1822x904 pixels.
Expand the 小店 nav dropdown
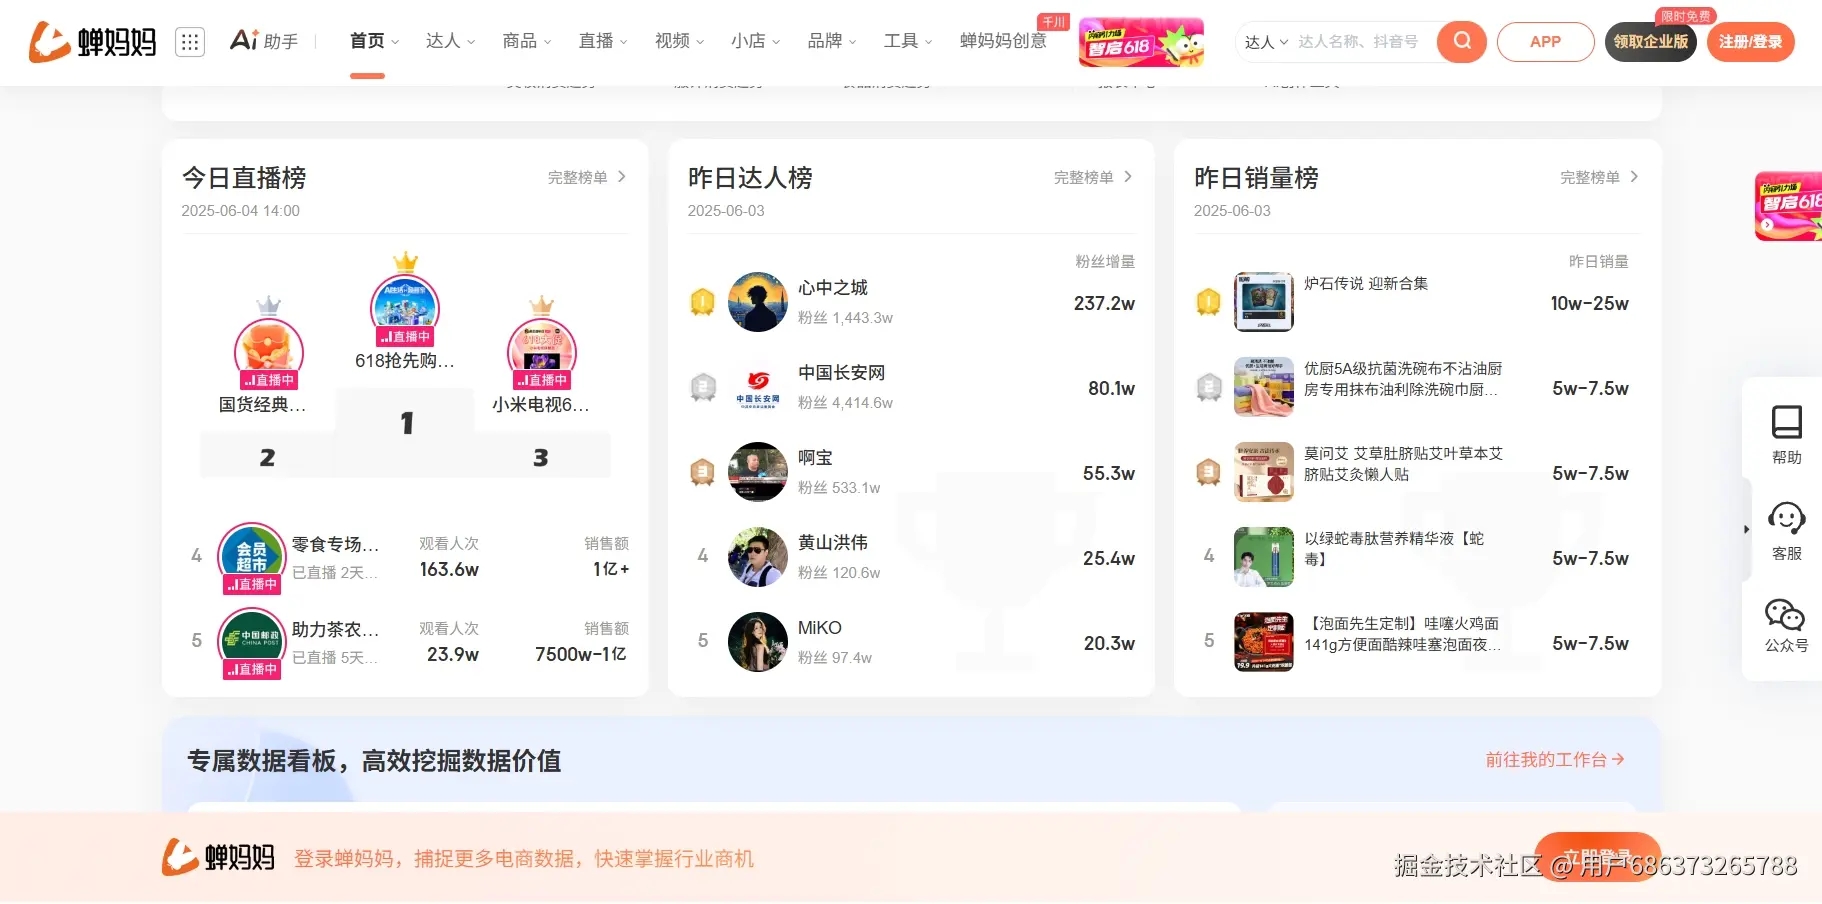click(x=755, y=41)
